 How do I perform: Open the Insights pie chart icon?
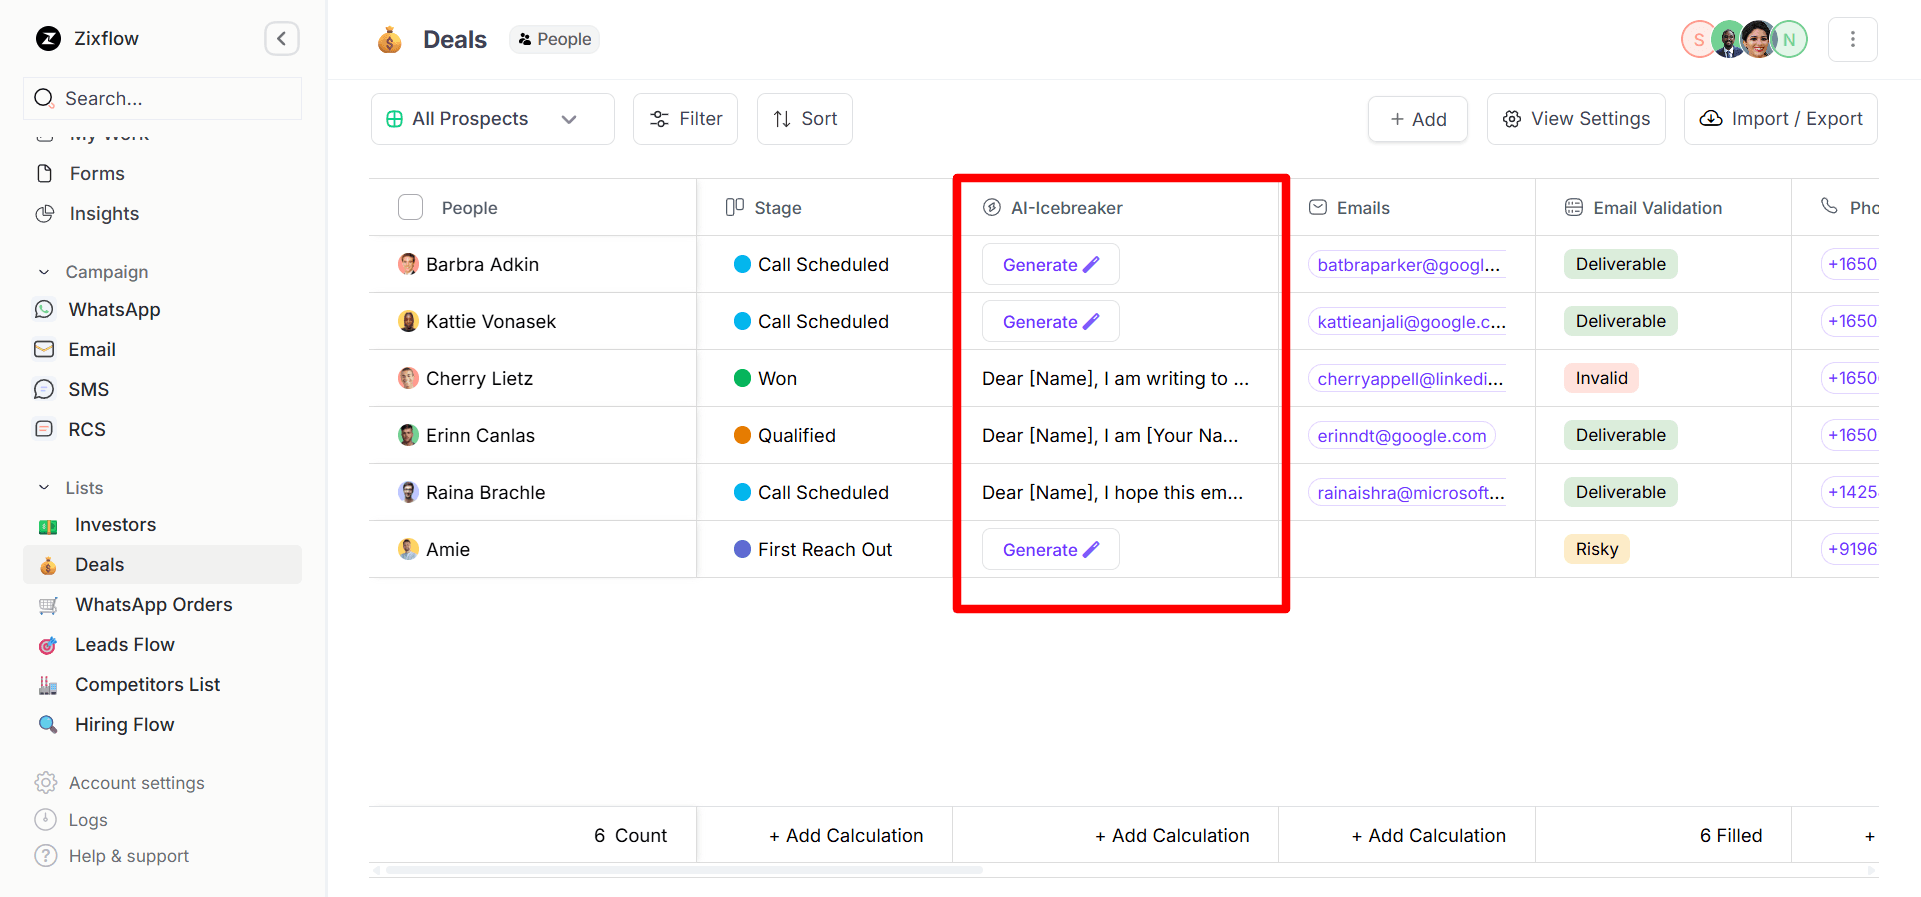[x=45, y=214]
